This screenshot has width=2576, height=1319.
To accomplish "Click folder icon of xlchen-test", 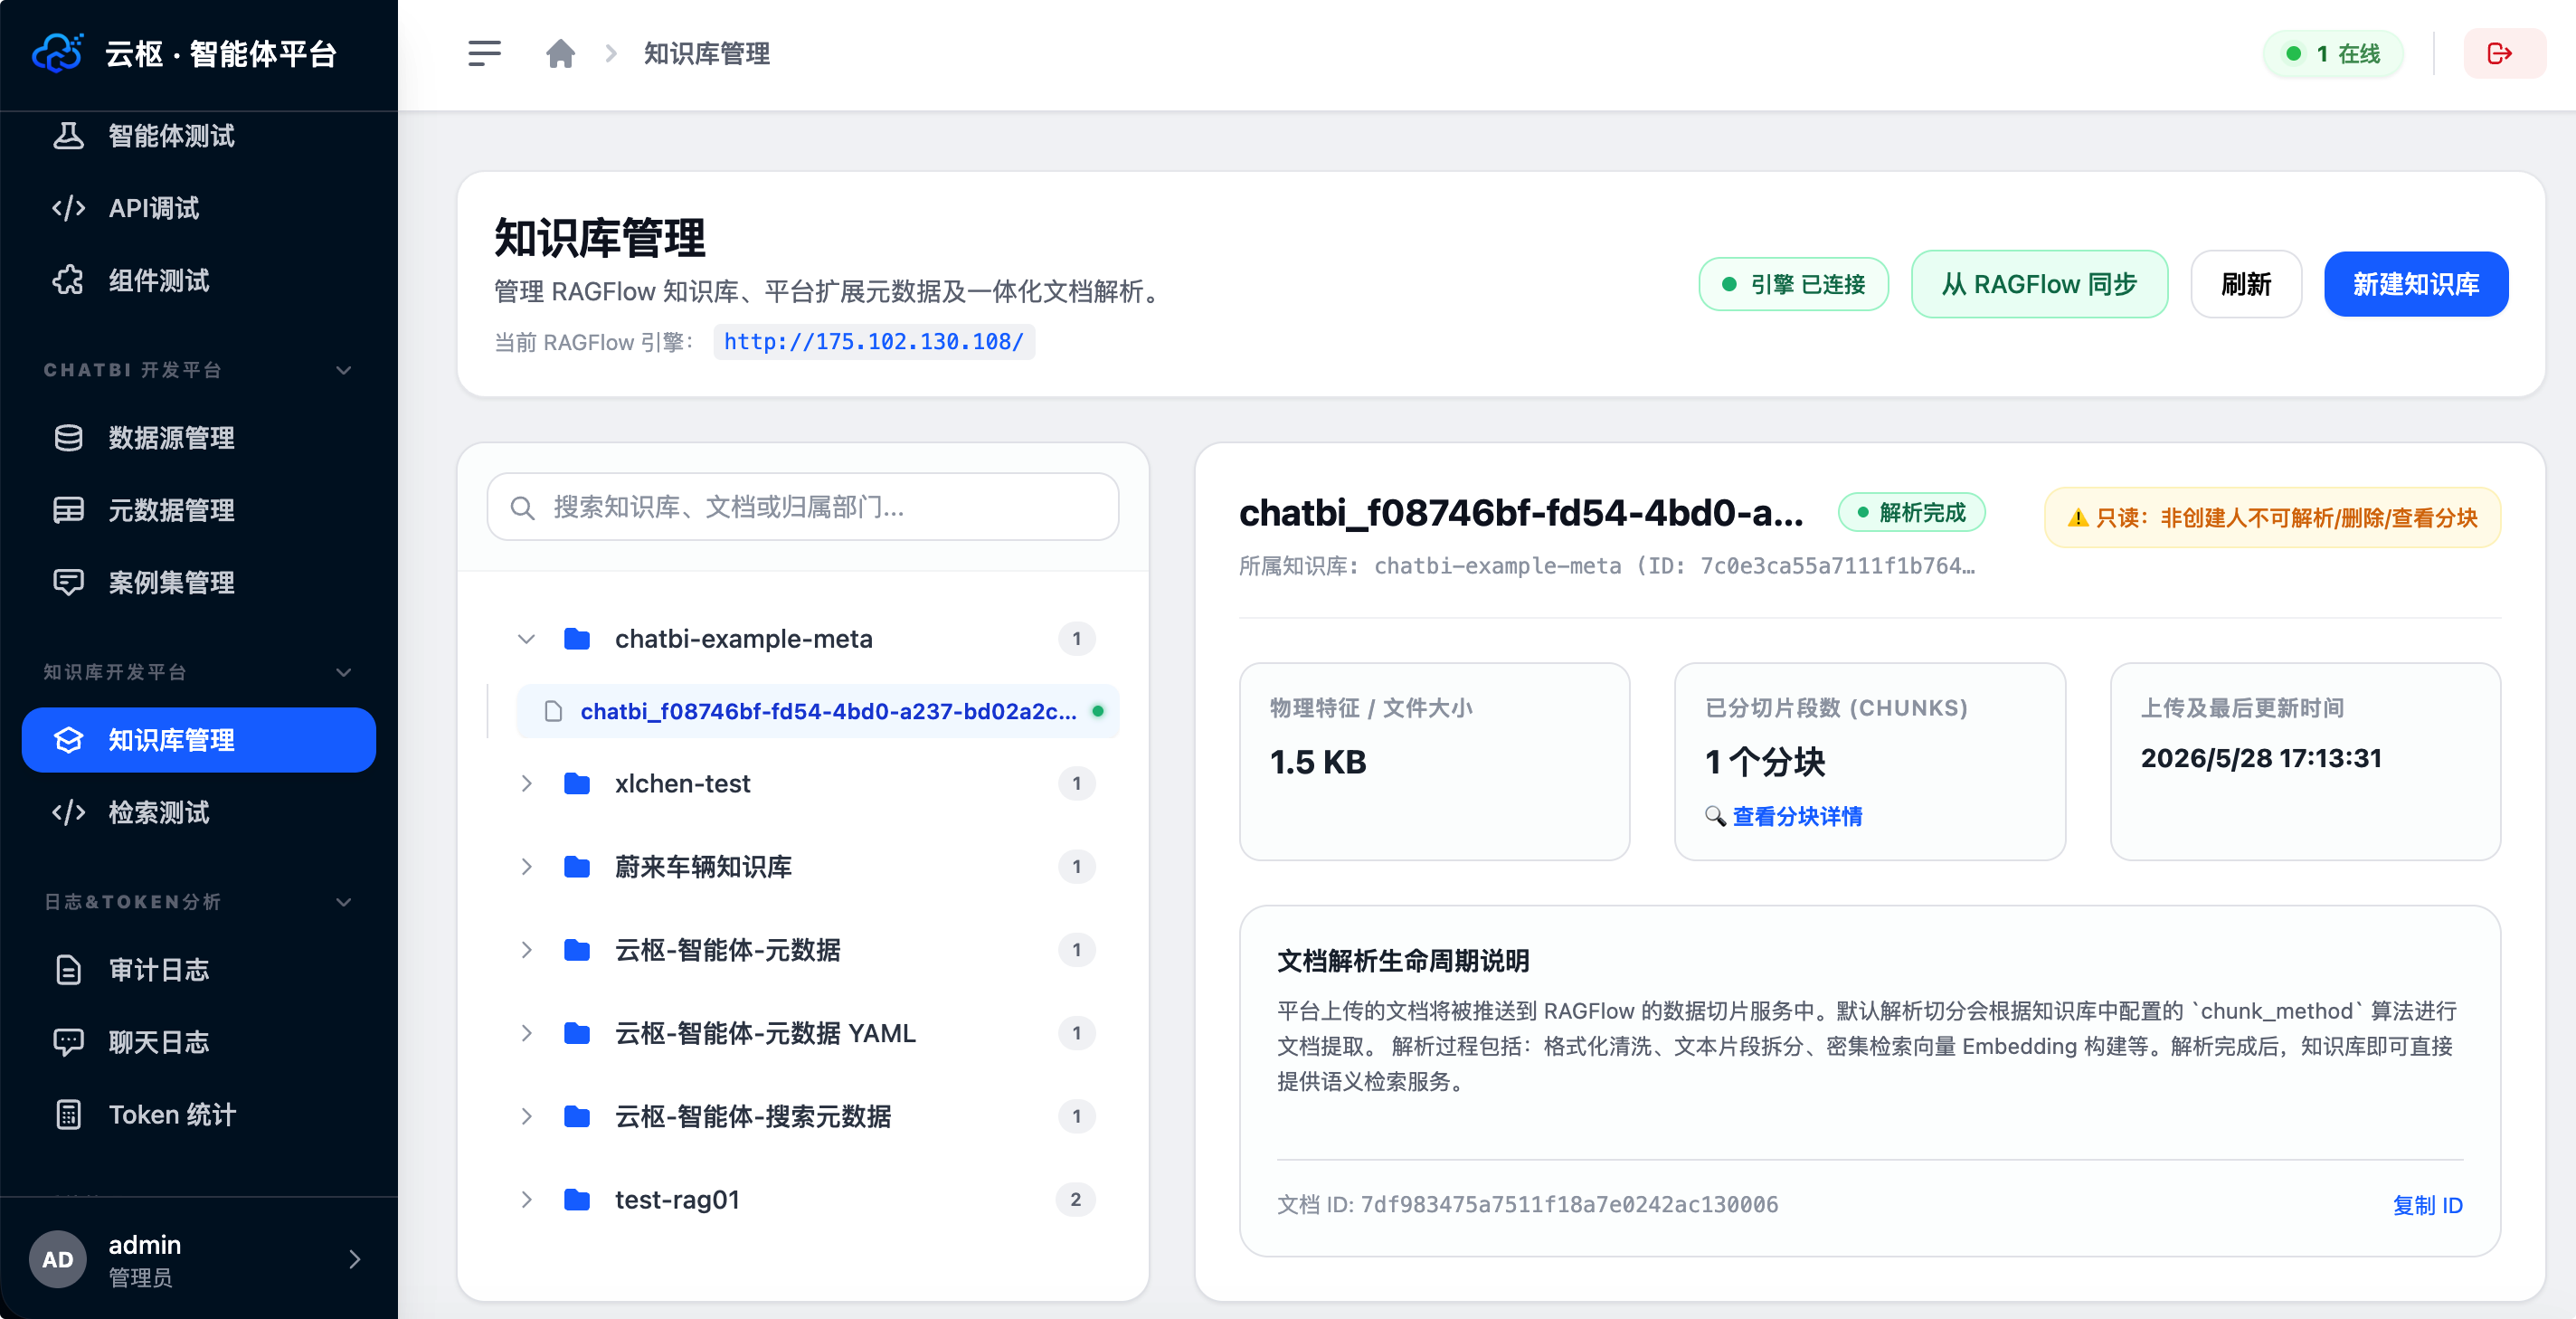I will coord(577,783).
